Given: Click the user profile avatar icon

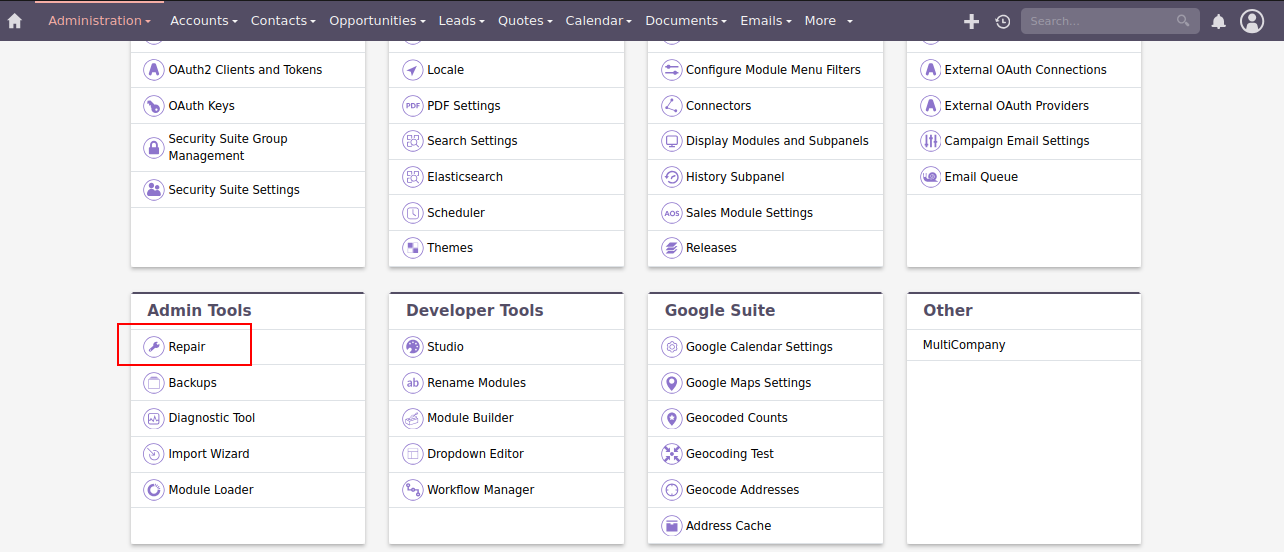Looking at the screenshot, I should click(1252, 21).
